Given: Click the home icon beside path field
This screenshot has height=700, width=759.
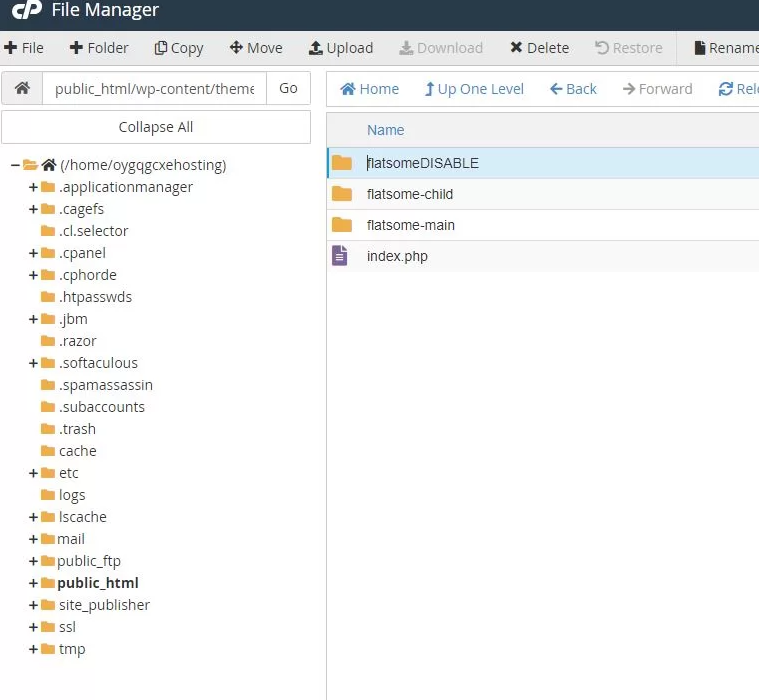Looking at the screenshot, I should (x=22, y=88).
